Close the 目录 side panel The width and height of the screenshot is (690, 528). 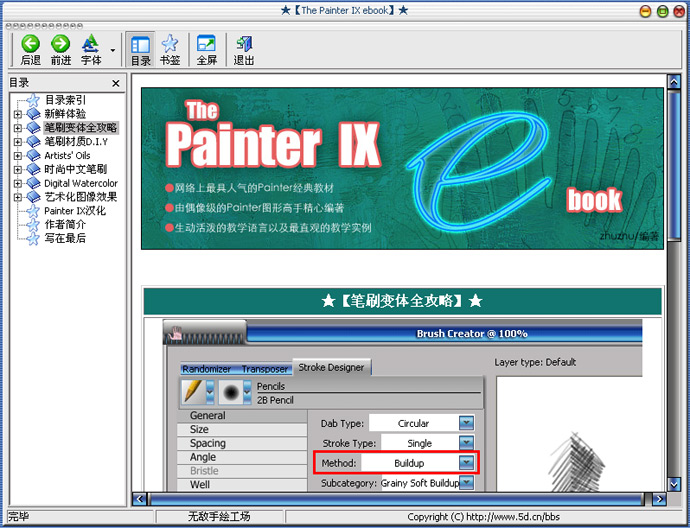pos(115,83)
